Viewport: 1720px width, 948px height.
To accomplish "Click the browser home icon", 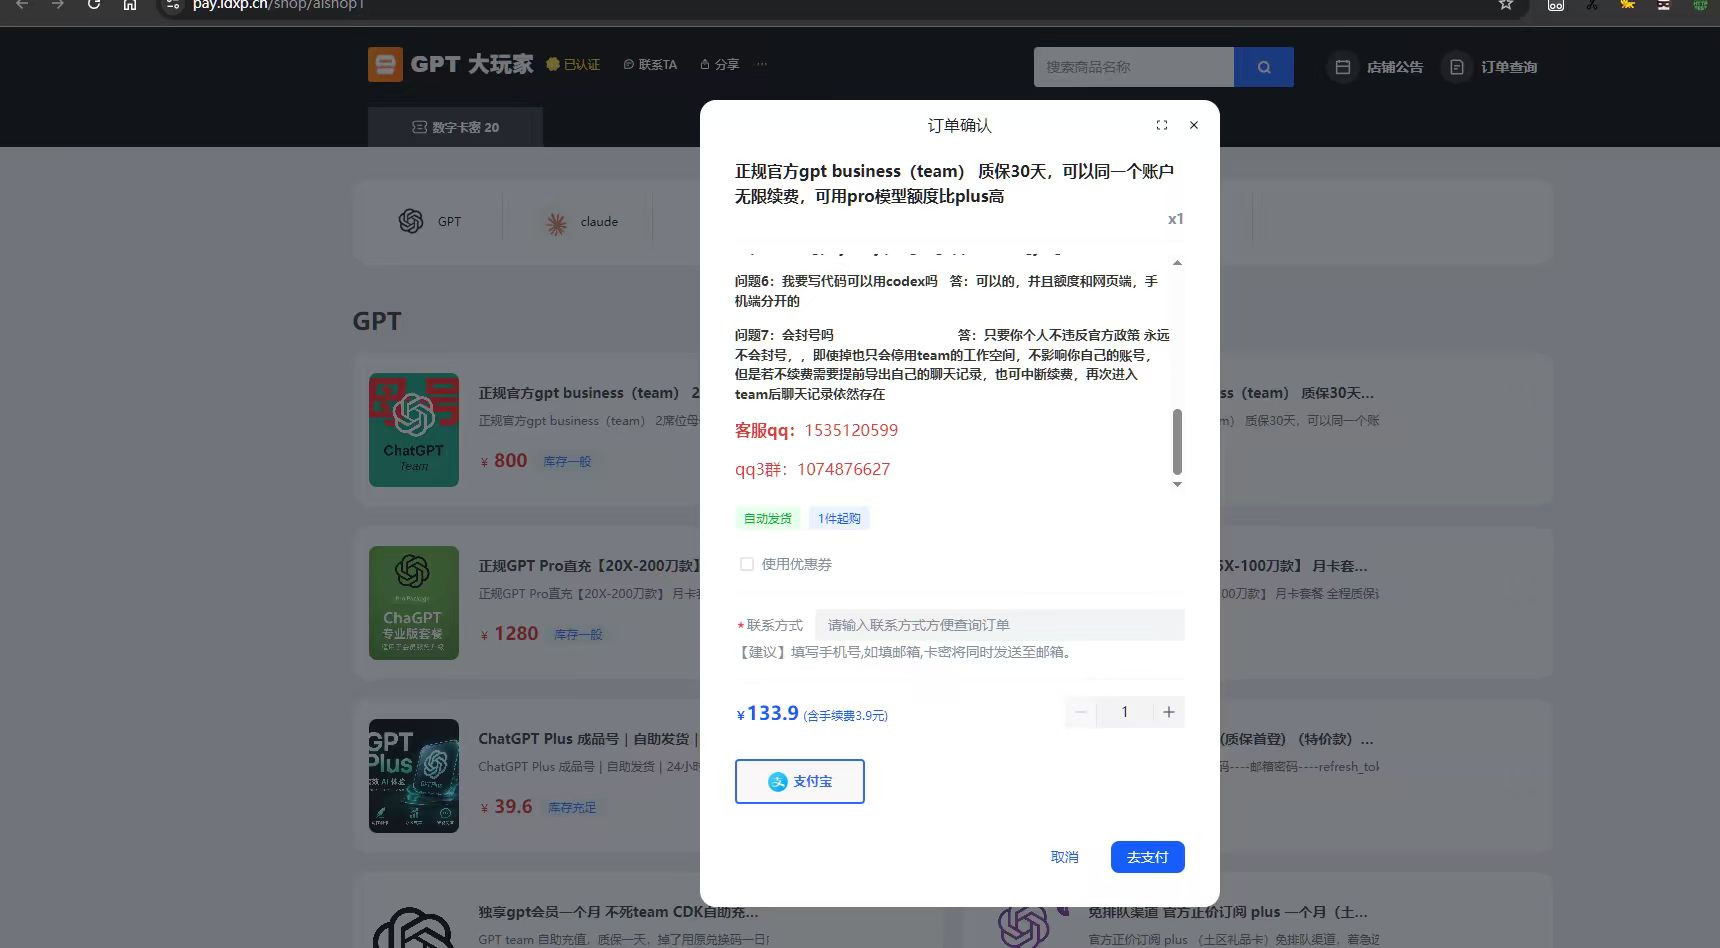I will (130, 5).
